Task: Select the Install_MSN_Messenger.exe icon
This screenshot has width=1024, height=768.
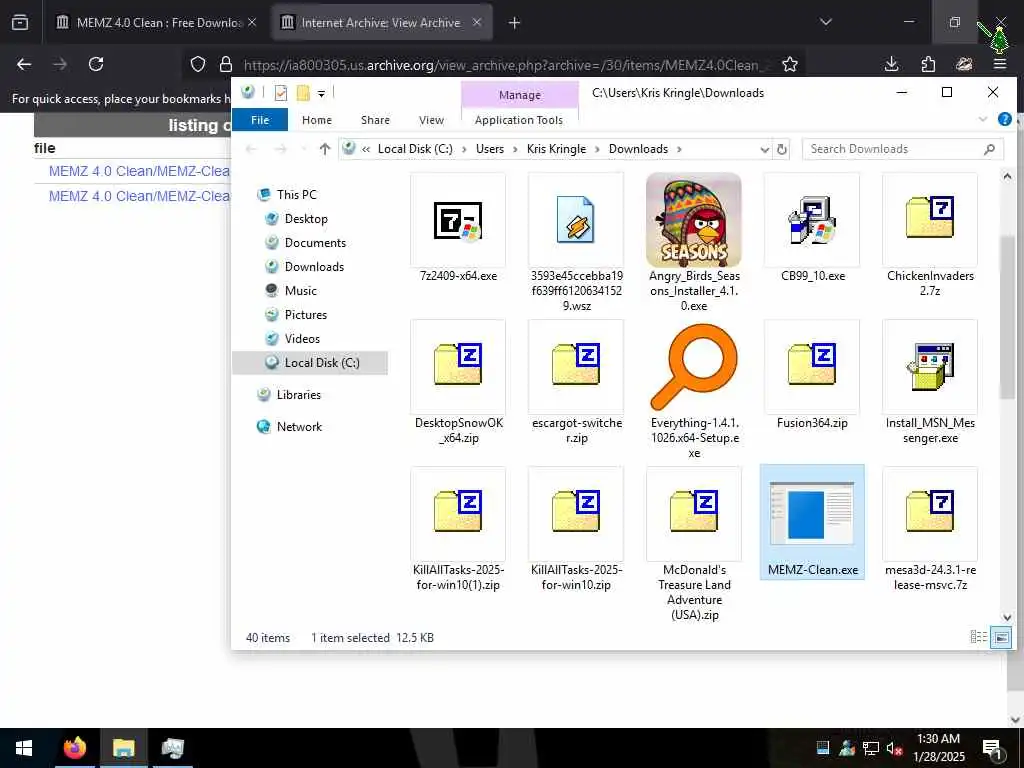Action: [x=930, y=366]
